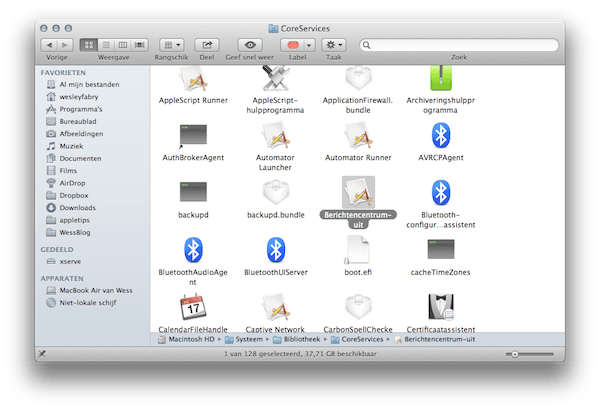Viewport: 600px width, 410px height.
Task: Go forward with the right arrow button
Action: (65, 45)
